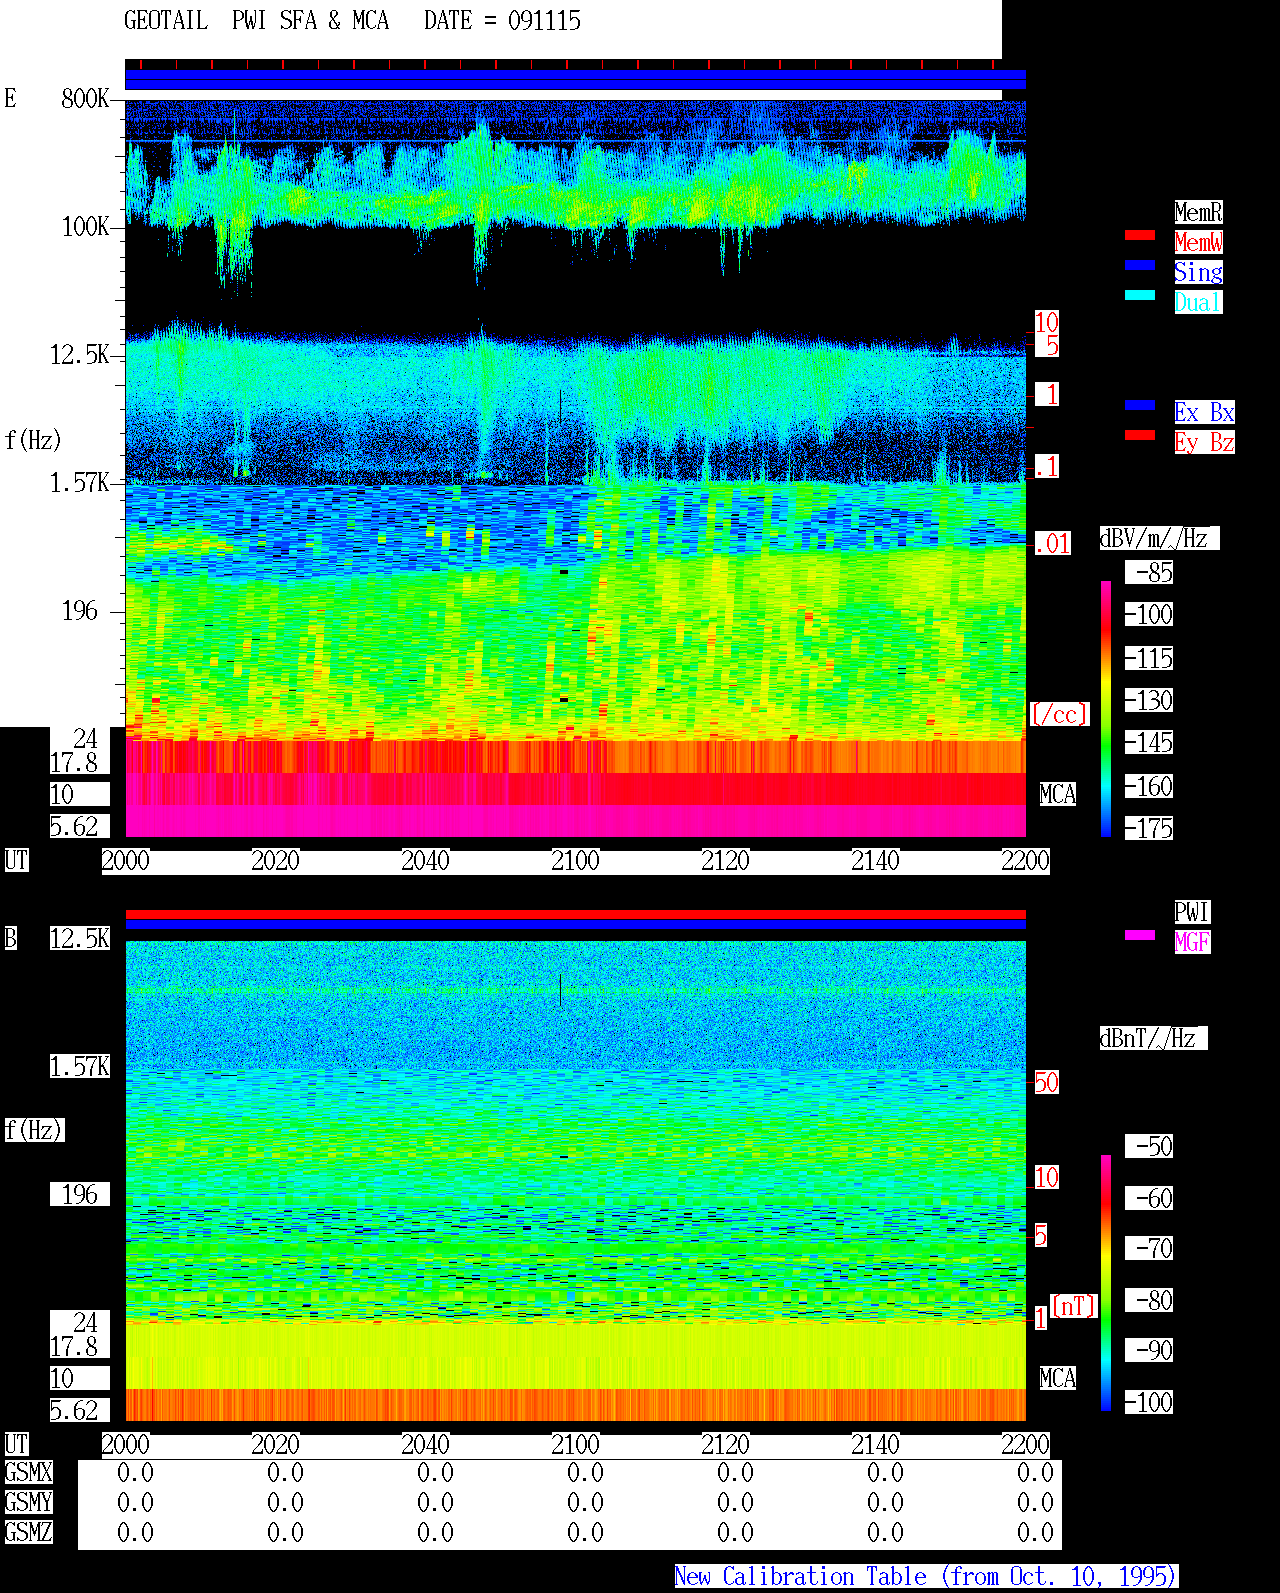
Task: Click the 196 frequency label on B panel
Action: 80,1195
